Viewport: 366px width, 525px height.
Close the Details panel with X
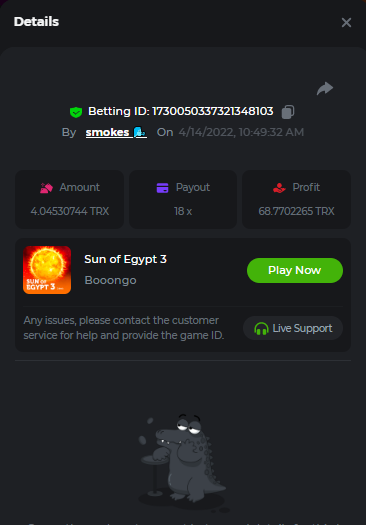click(x=346, y=22)
